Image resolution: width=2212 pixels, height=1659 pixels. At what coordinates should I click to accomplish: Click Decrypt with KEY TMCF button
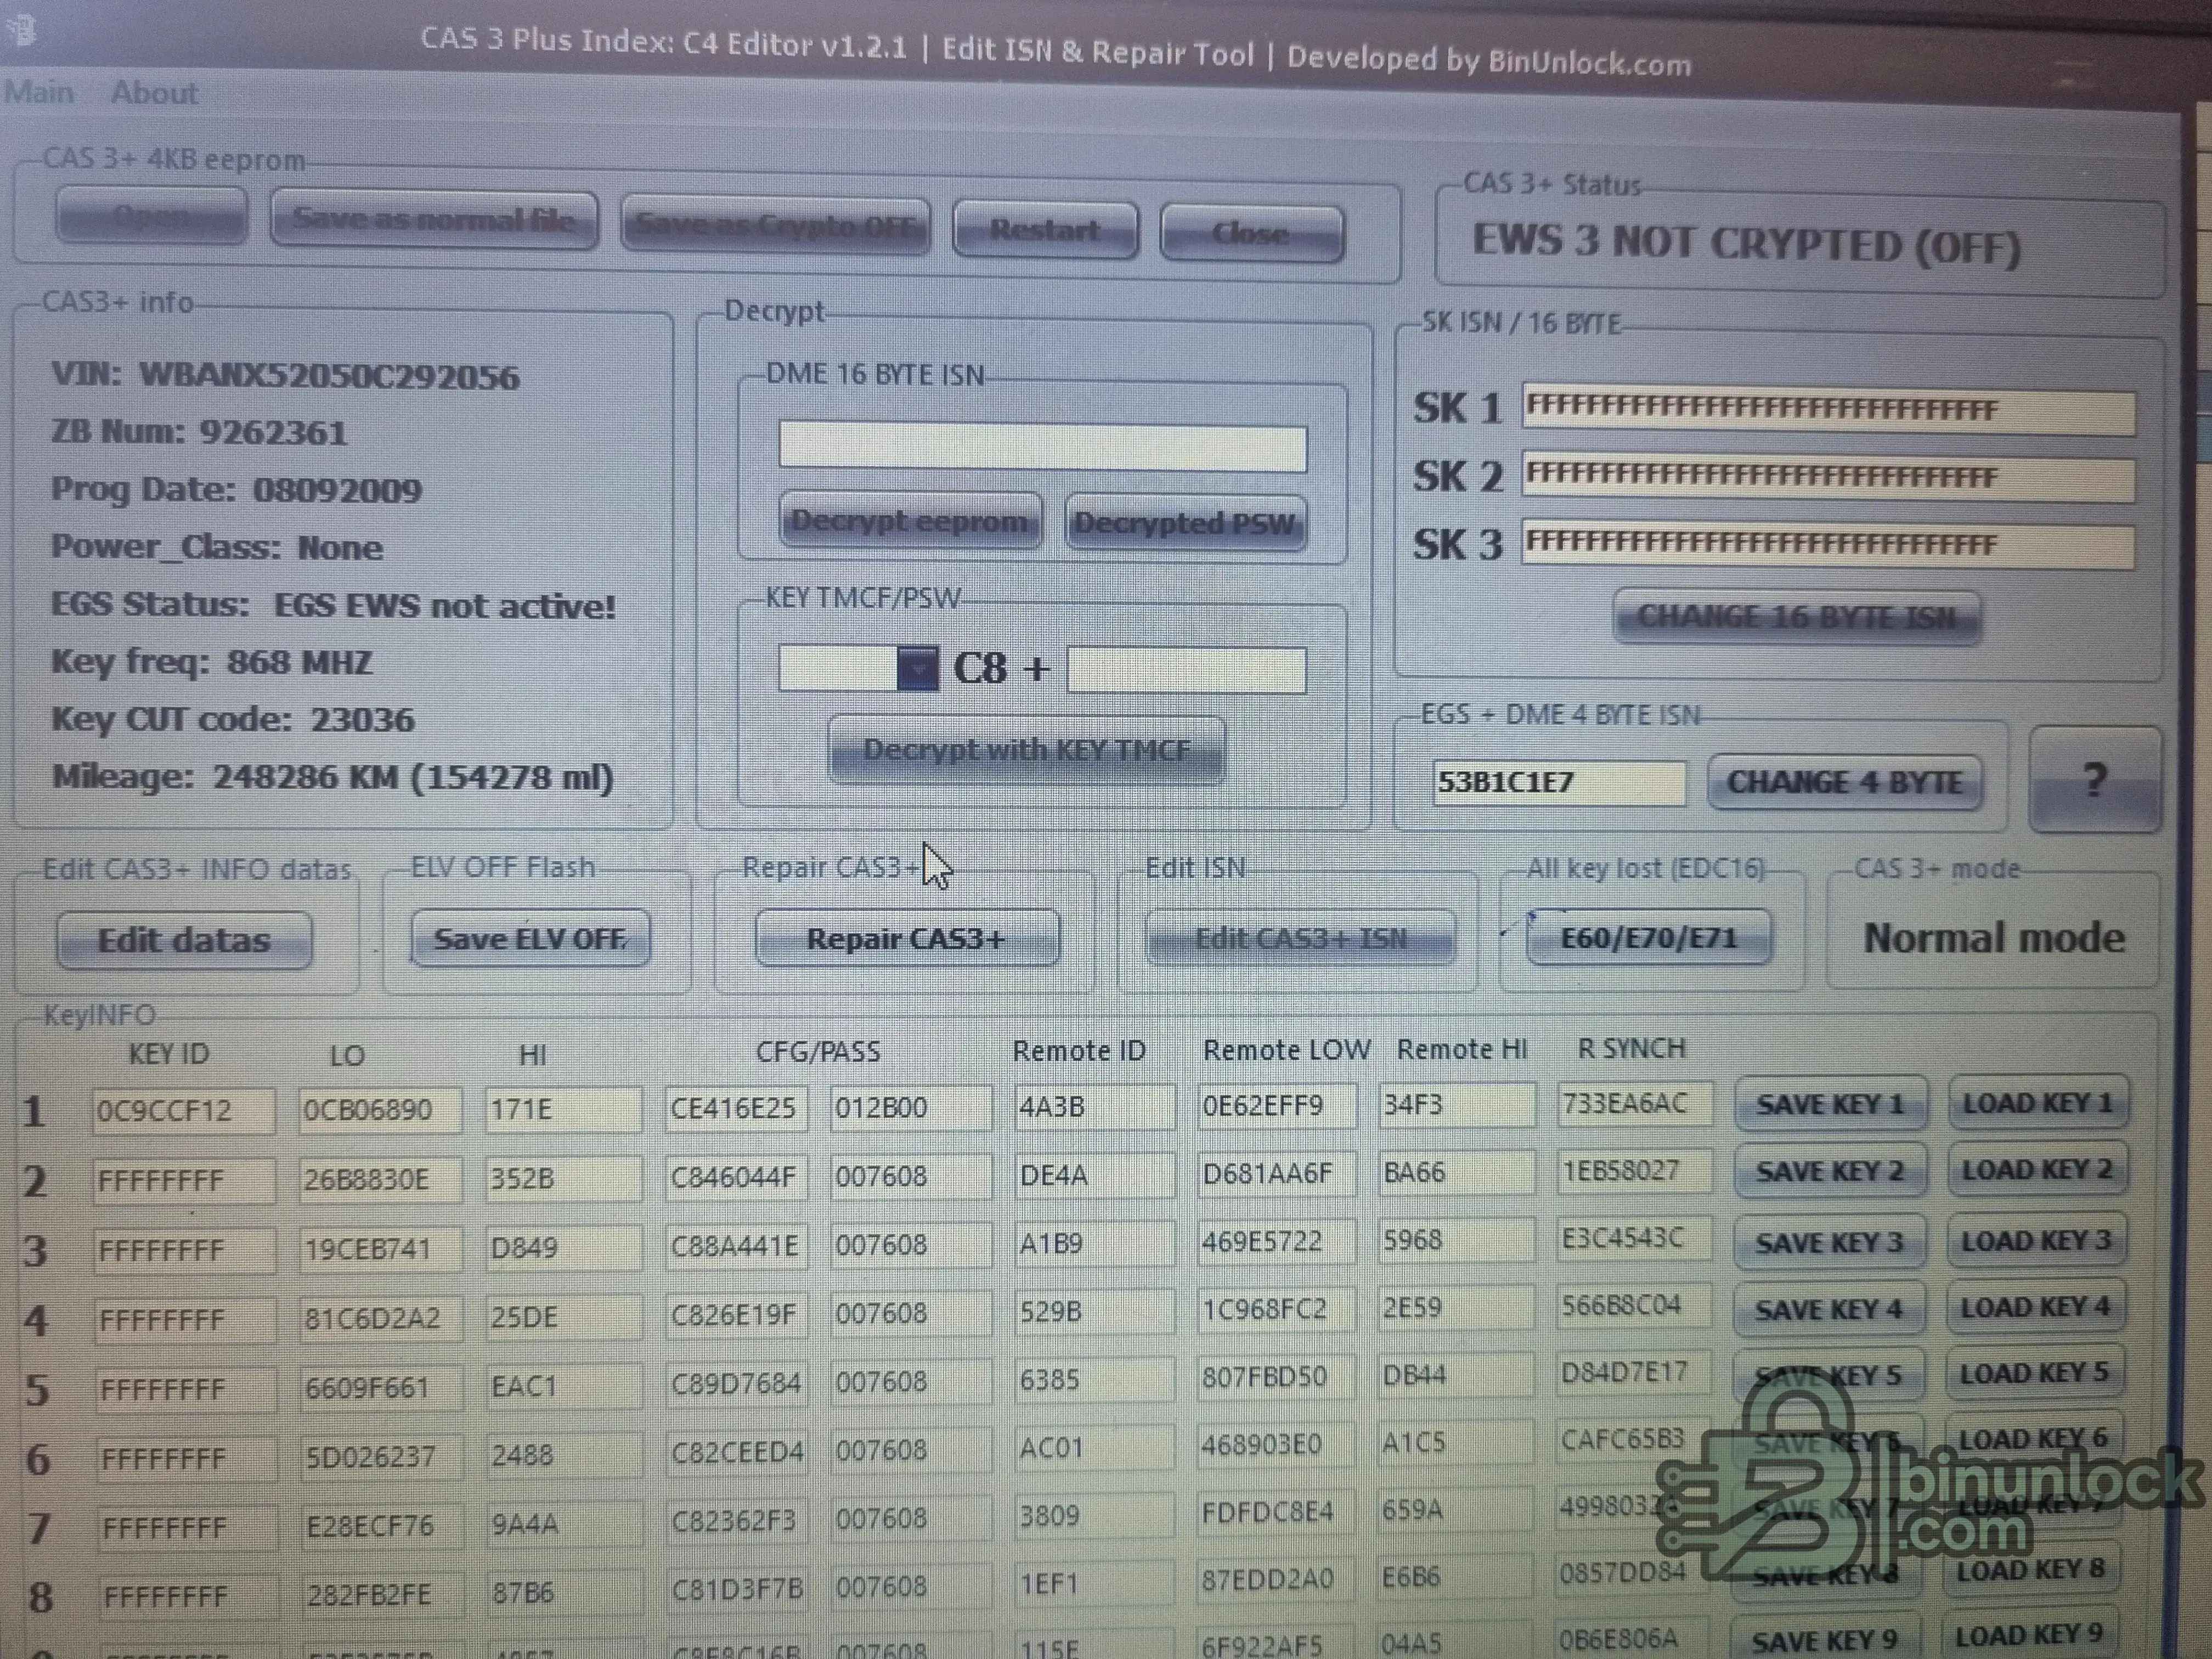coord(1026,750)
